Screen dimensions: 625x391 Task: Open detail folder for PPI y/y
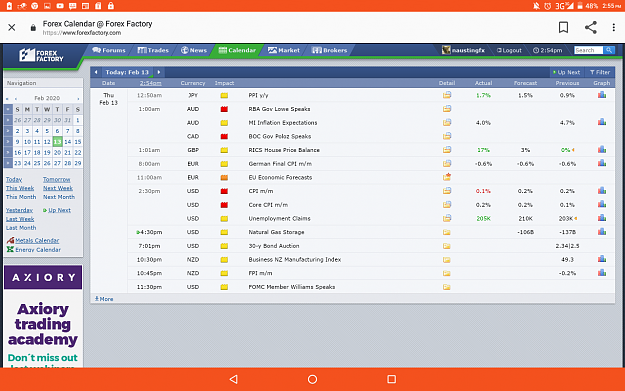446,95
